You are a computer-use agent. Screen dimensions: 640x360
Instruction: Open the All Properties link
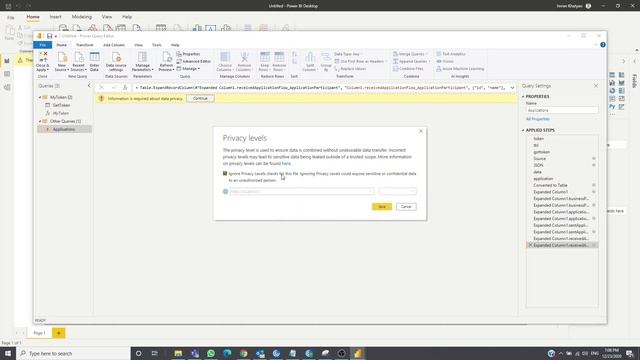(x=538, y=119)
